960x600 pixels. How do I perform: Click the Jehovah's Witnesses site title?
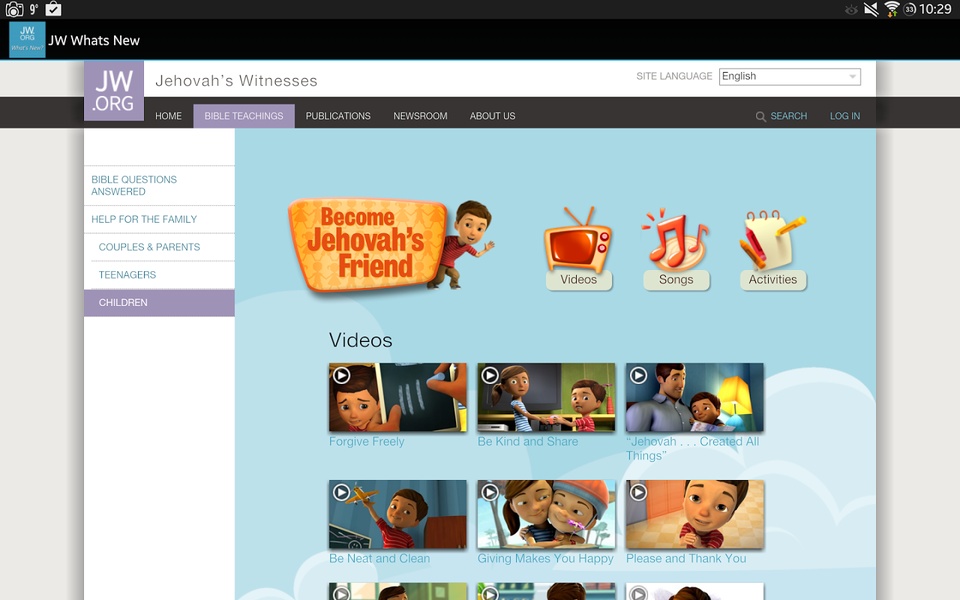click(x=236, y=81)
